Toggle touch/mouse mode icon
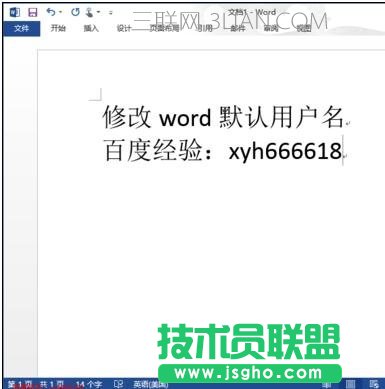 [89, 13]
